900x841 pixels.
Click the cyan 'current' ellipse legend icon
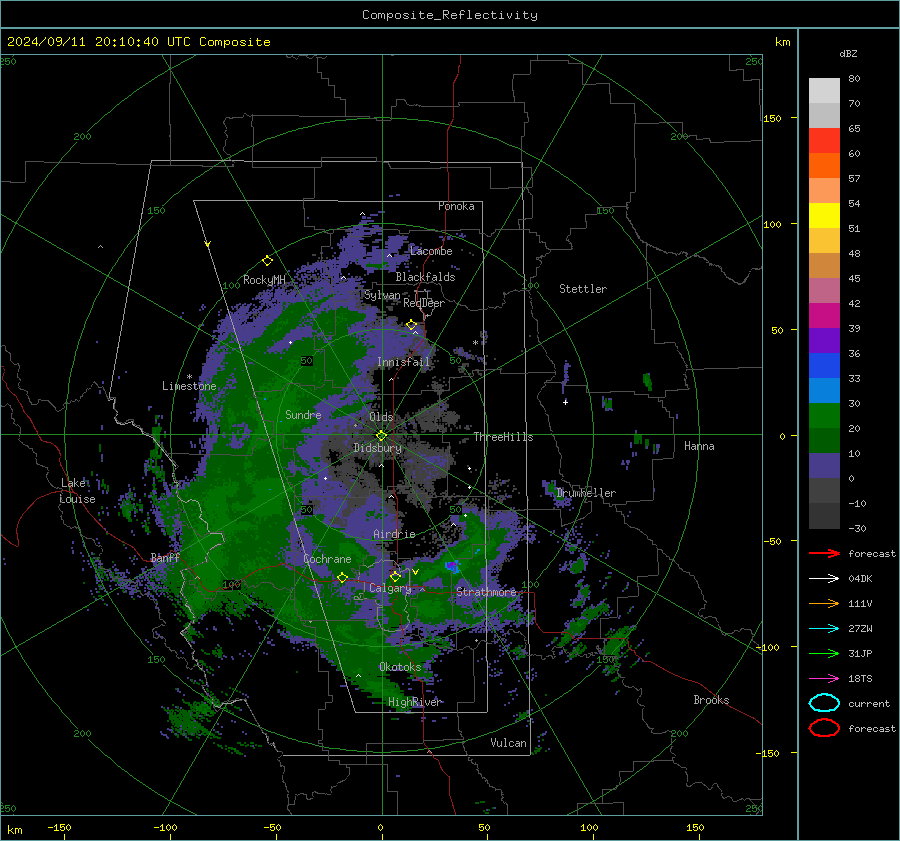[824, 703]
